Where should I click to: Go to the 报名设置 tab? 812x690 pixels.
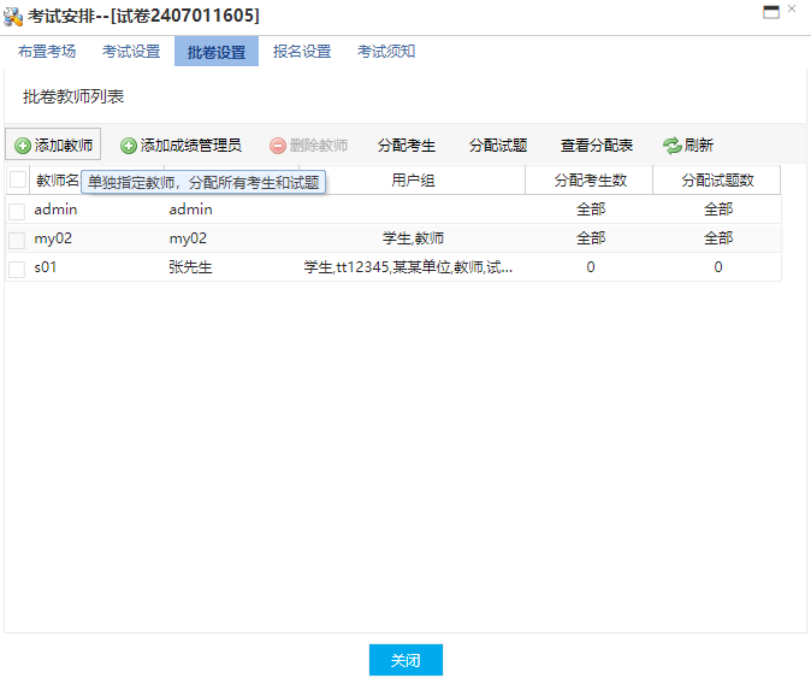(x=302, y=52)
